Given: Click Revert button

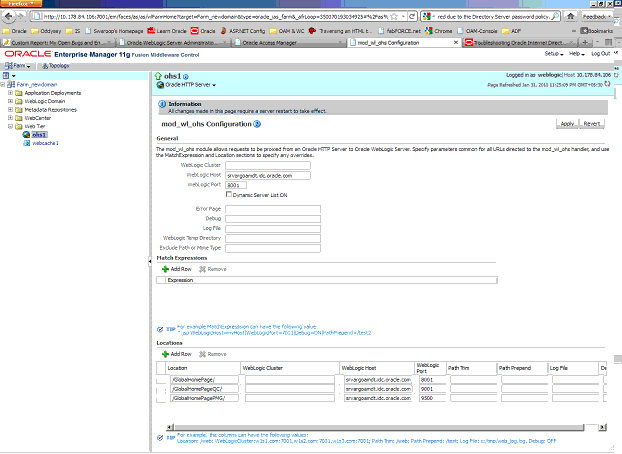Looking at the screenshot, I should 591,124.
